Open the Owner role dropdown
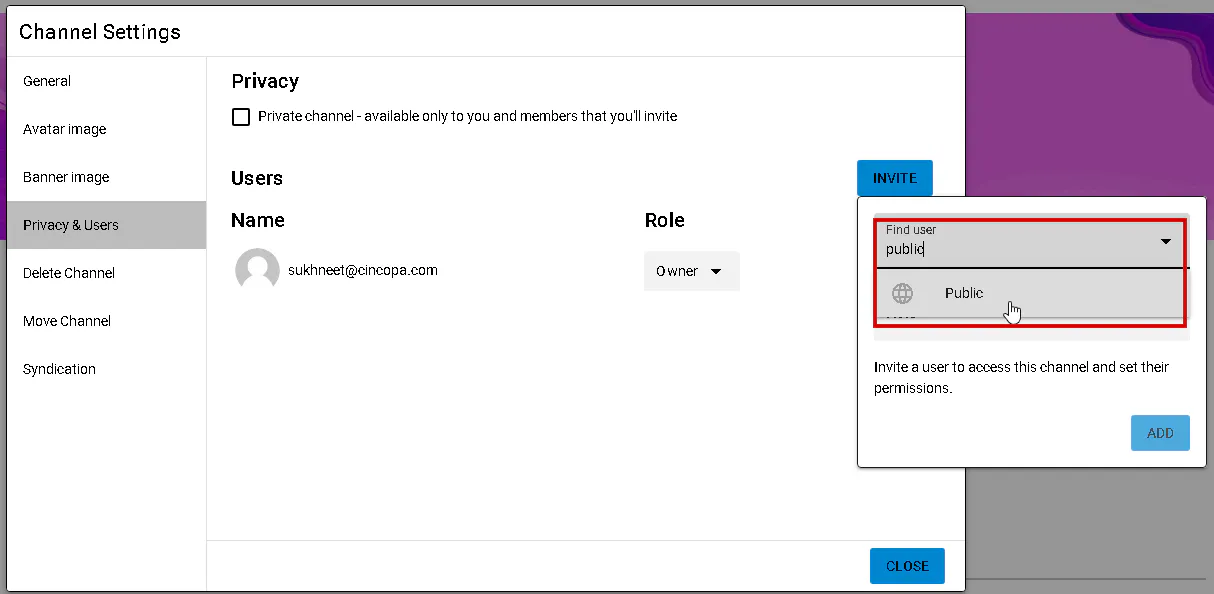 [691, 271]
